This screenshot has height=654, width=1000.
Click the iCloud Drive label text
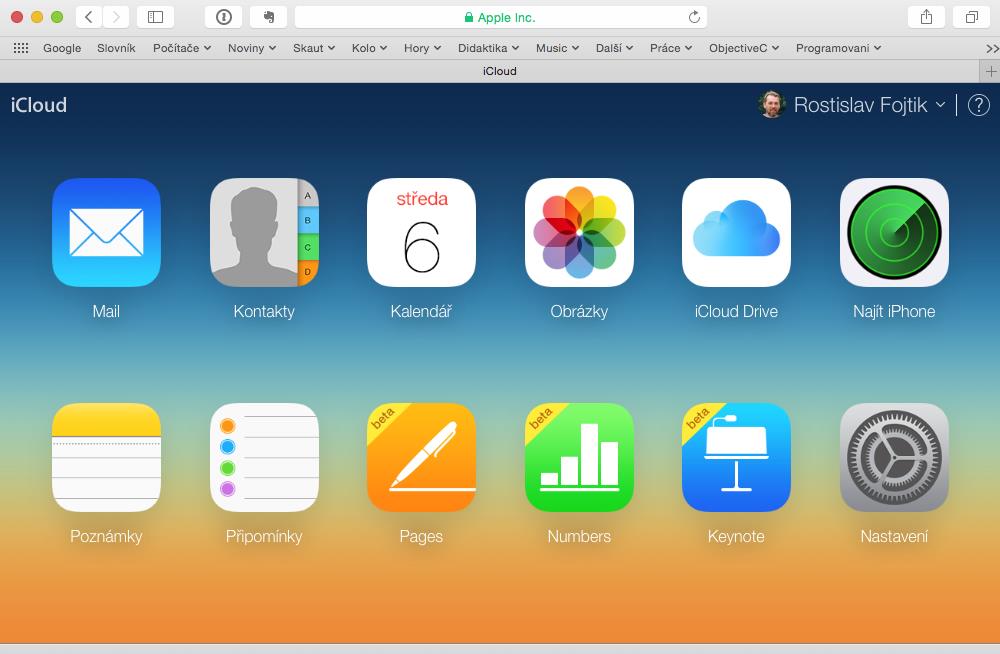pos(736,311)
